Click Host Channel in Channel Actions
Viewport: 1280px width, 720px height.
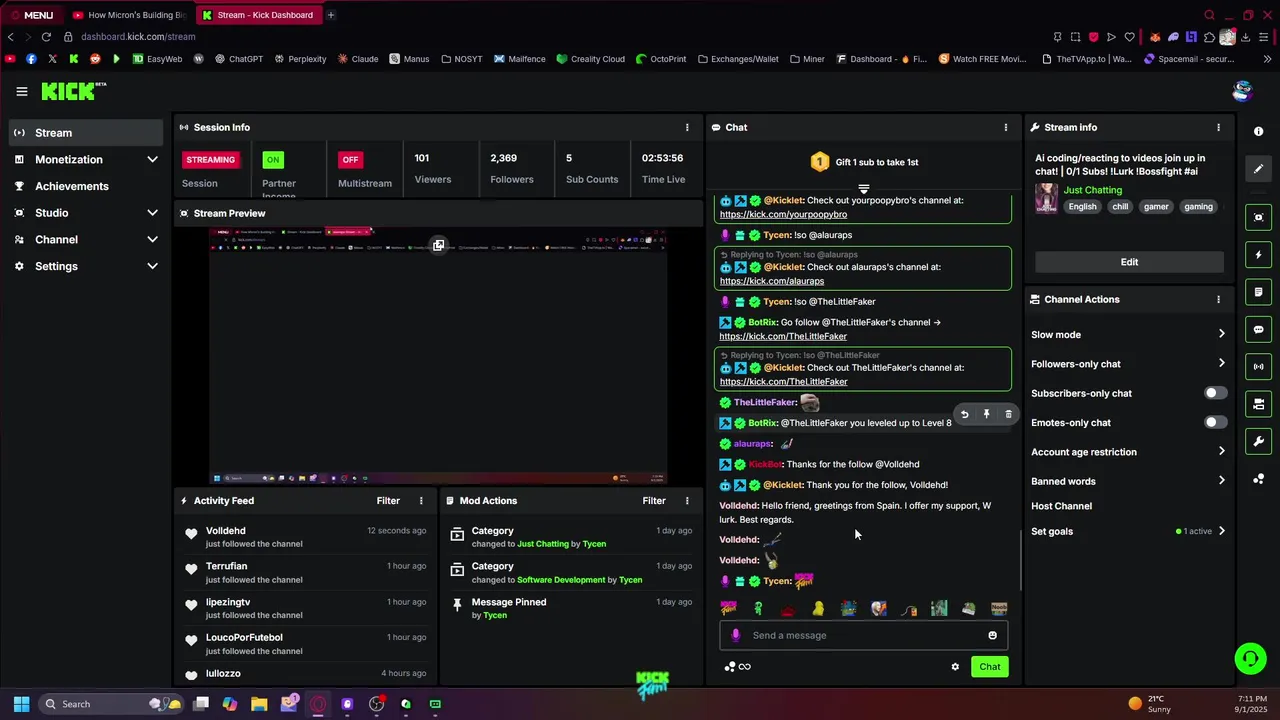1061,506
